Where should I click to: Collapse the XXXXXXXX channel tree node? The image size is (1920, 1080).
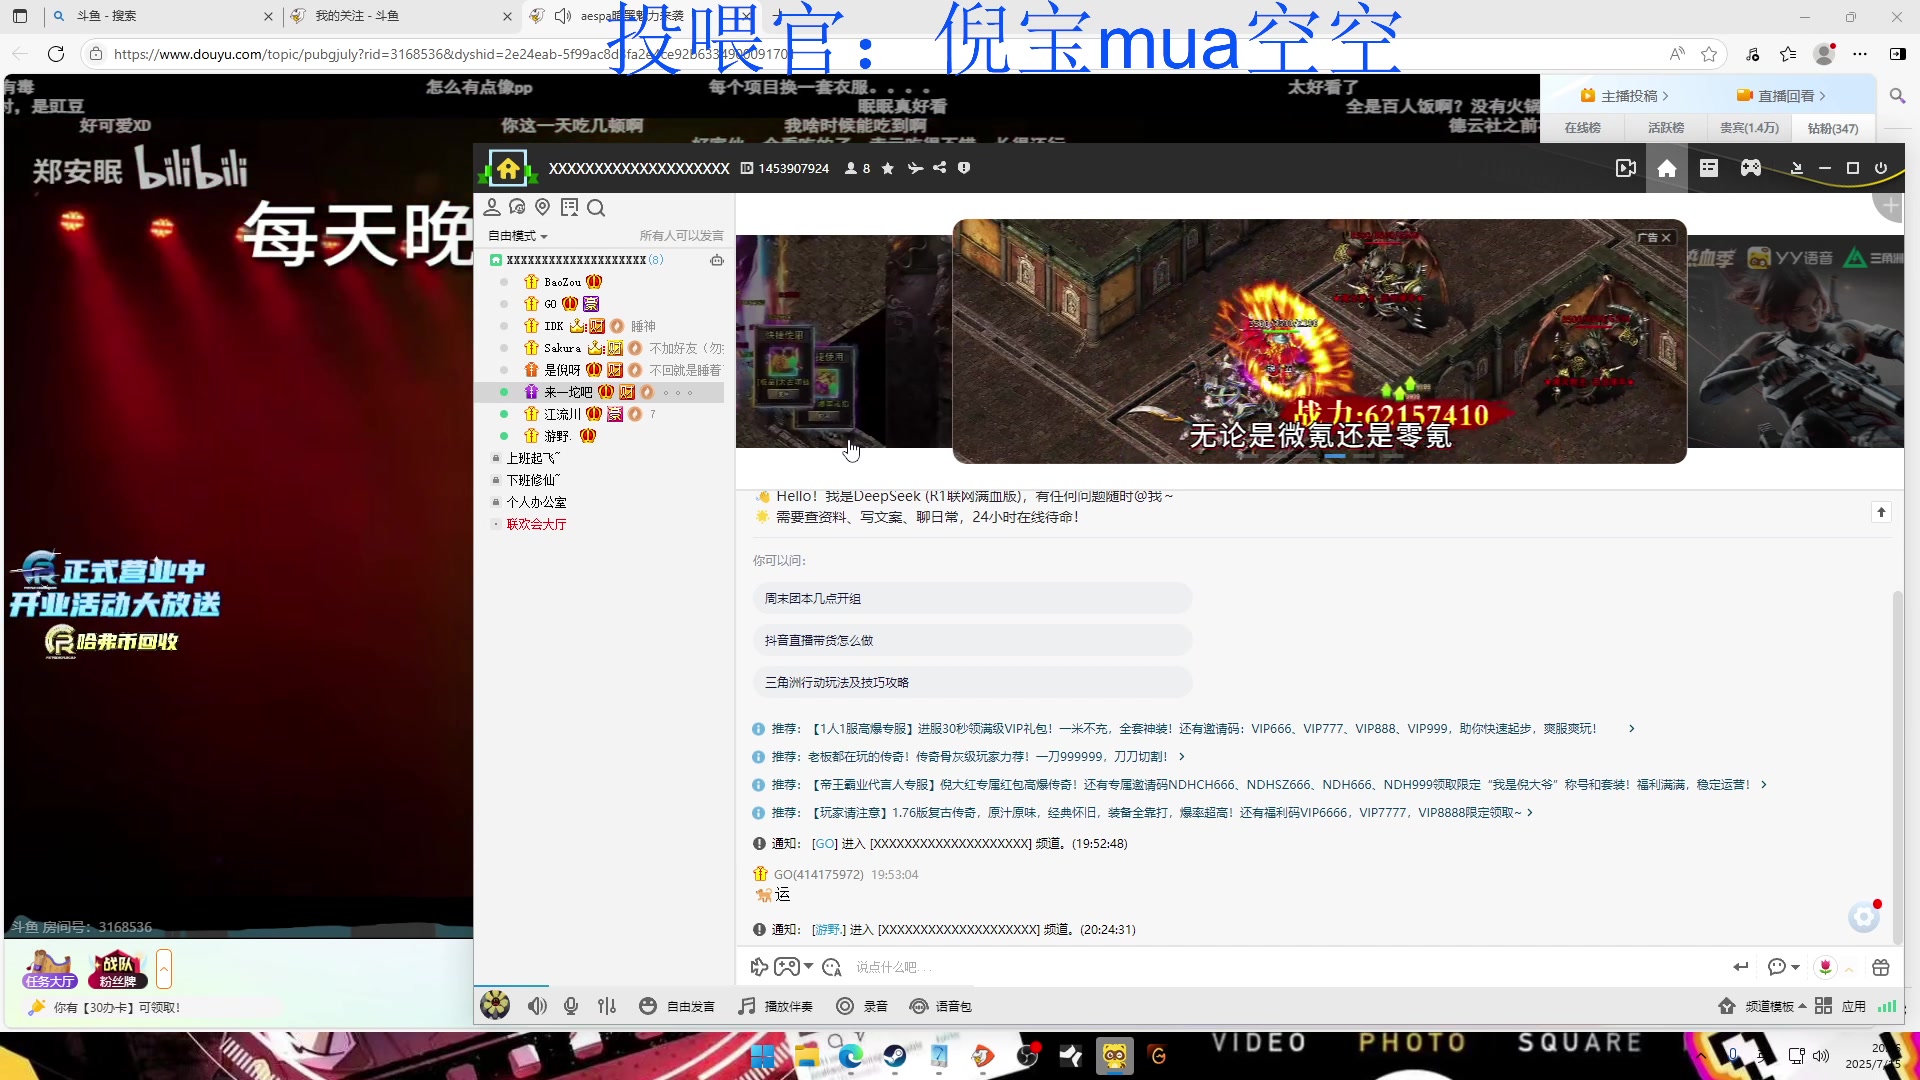pyautogui.click(x=495, y=260)
